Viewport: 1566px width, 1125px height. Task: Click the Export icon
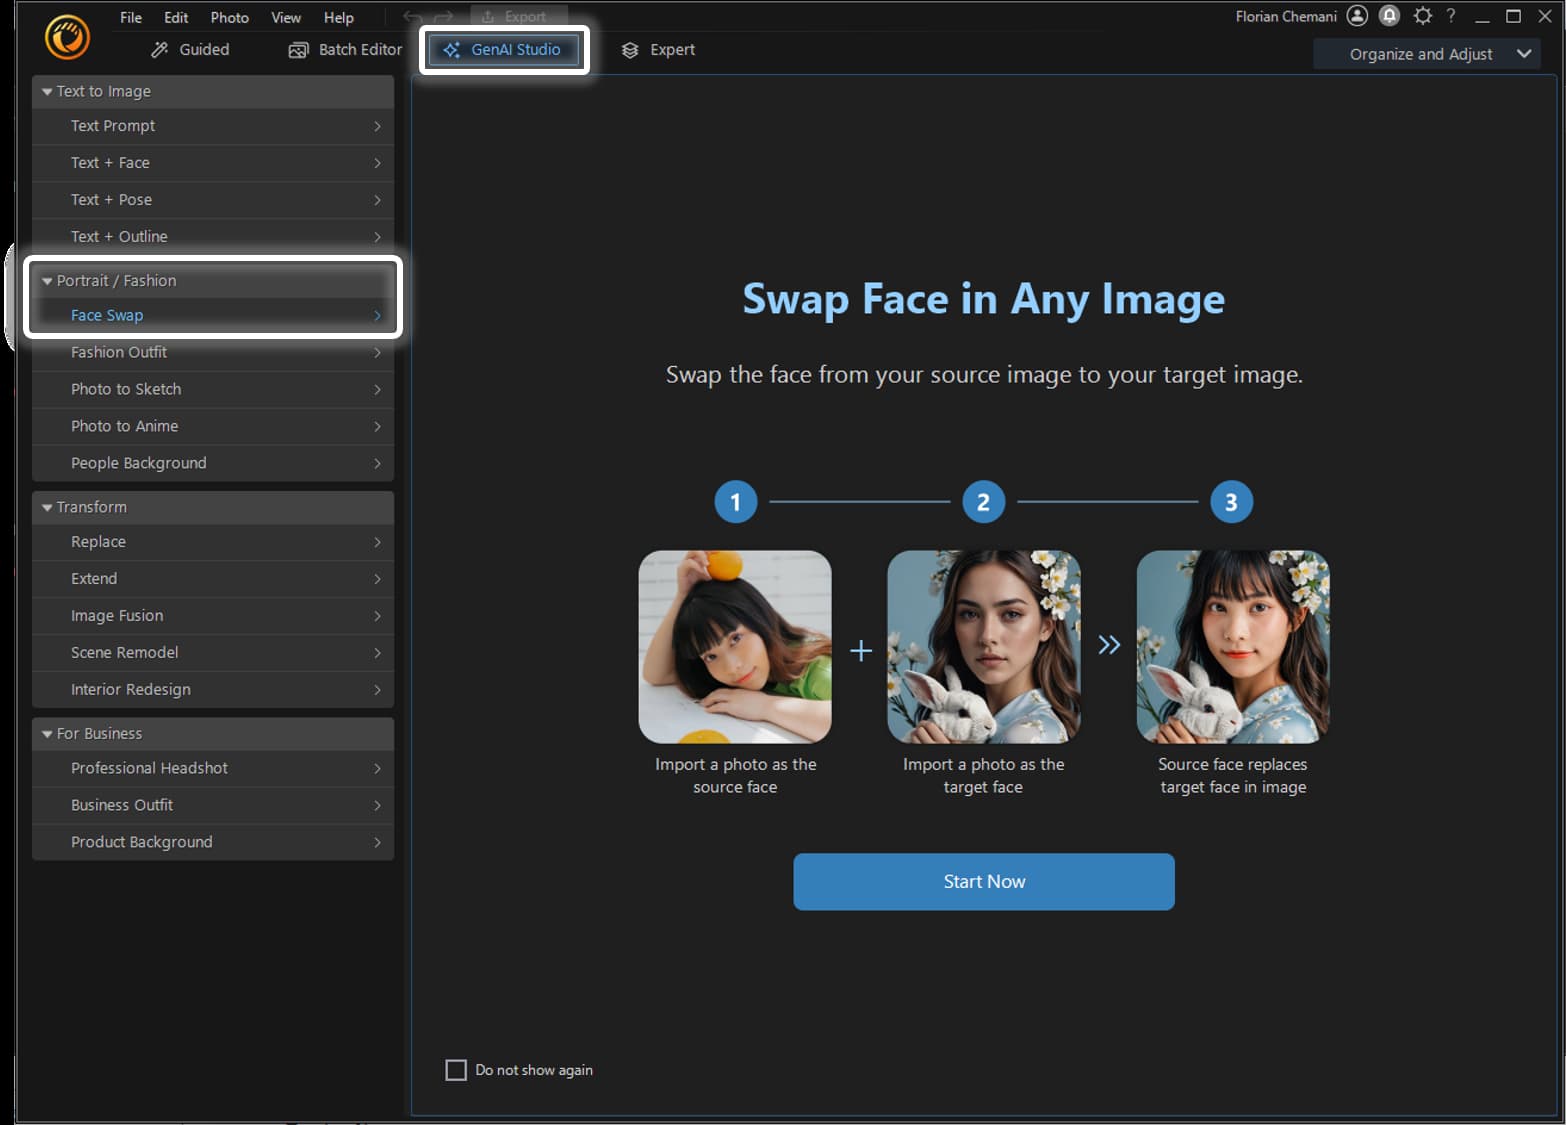click(487, 15)
